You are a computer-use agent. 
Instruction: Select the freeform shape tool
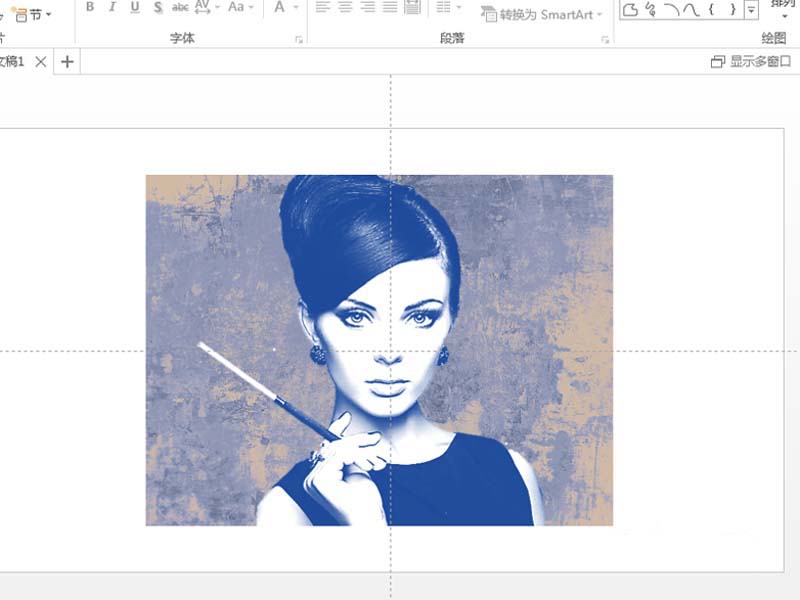click(x=631, y=10)
